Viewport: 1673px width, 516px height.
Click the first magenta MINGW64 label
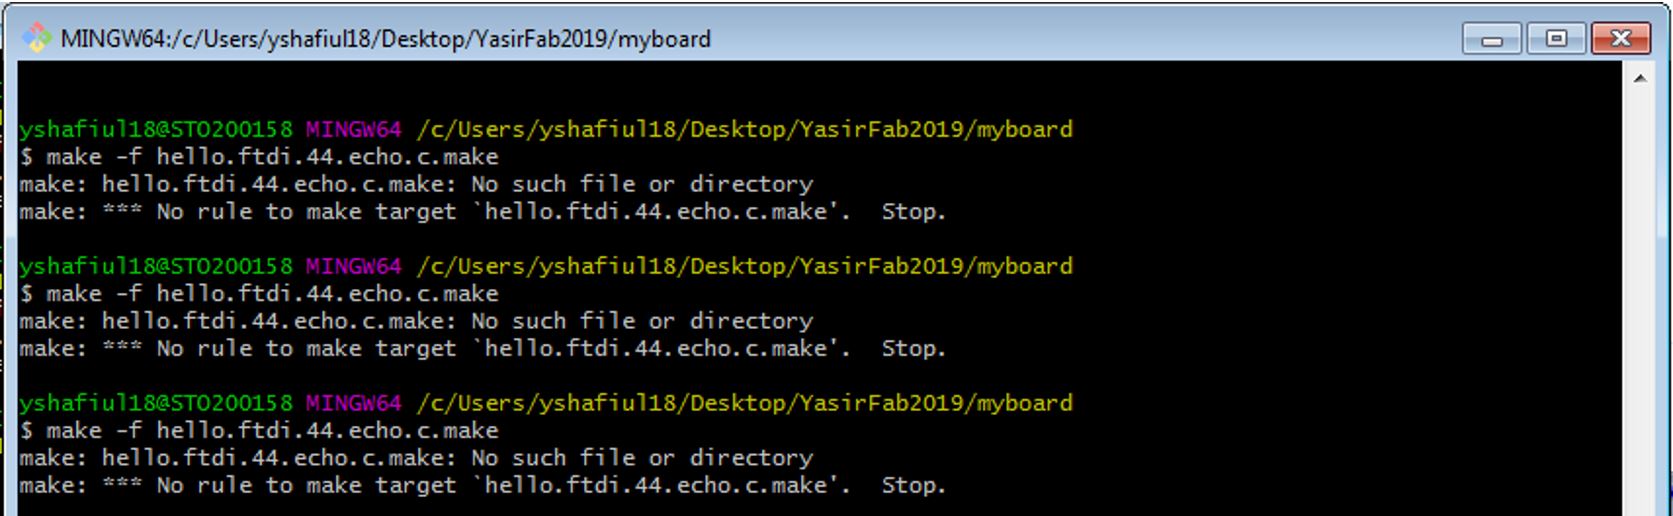click(x=353, y=129)
